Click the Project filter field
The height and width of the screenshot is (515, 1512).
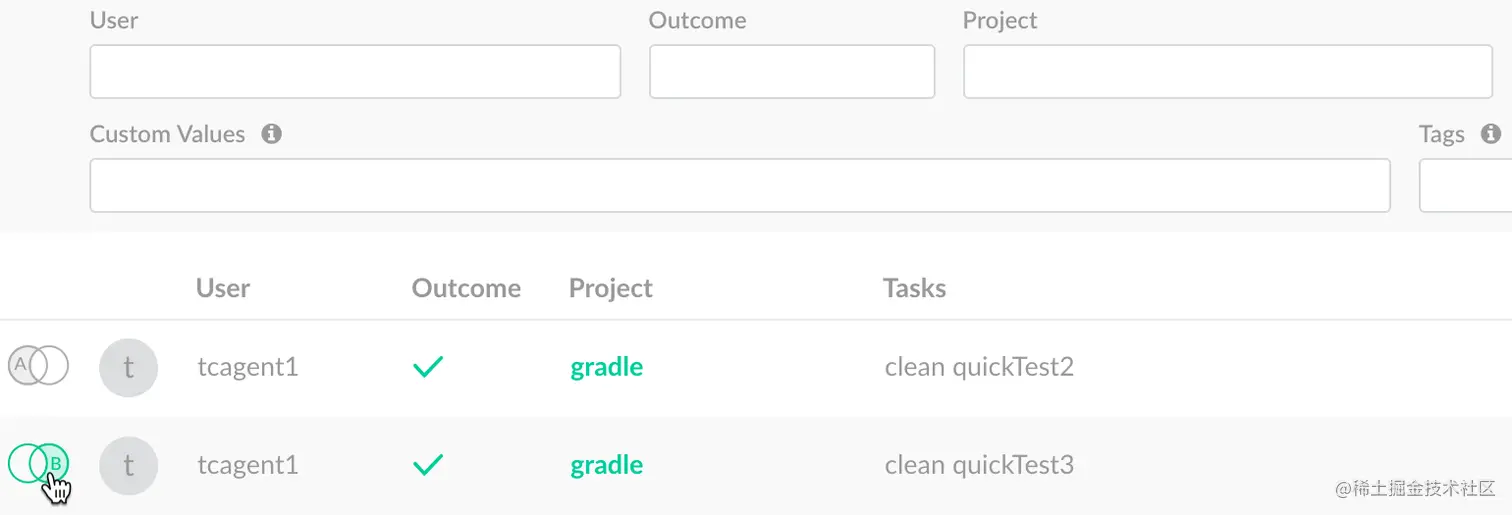[x=1227, y=72]
